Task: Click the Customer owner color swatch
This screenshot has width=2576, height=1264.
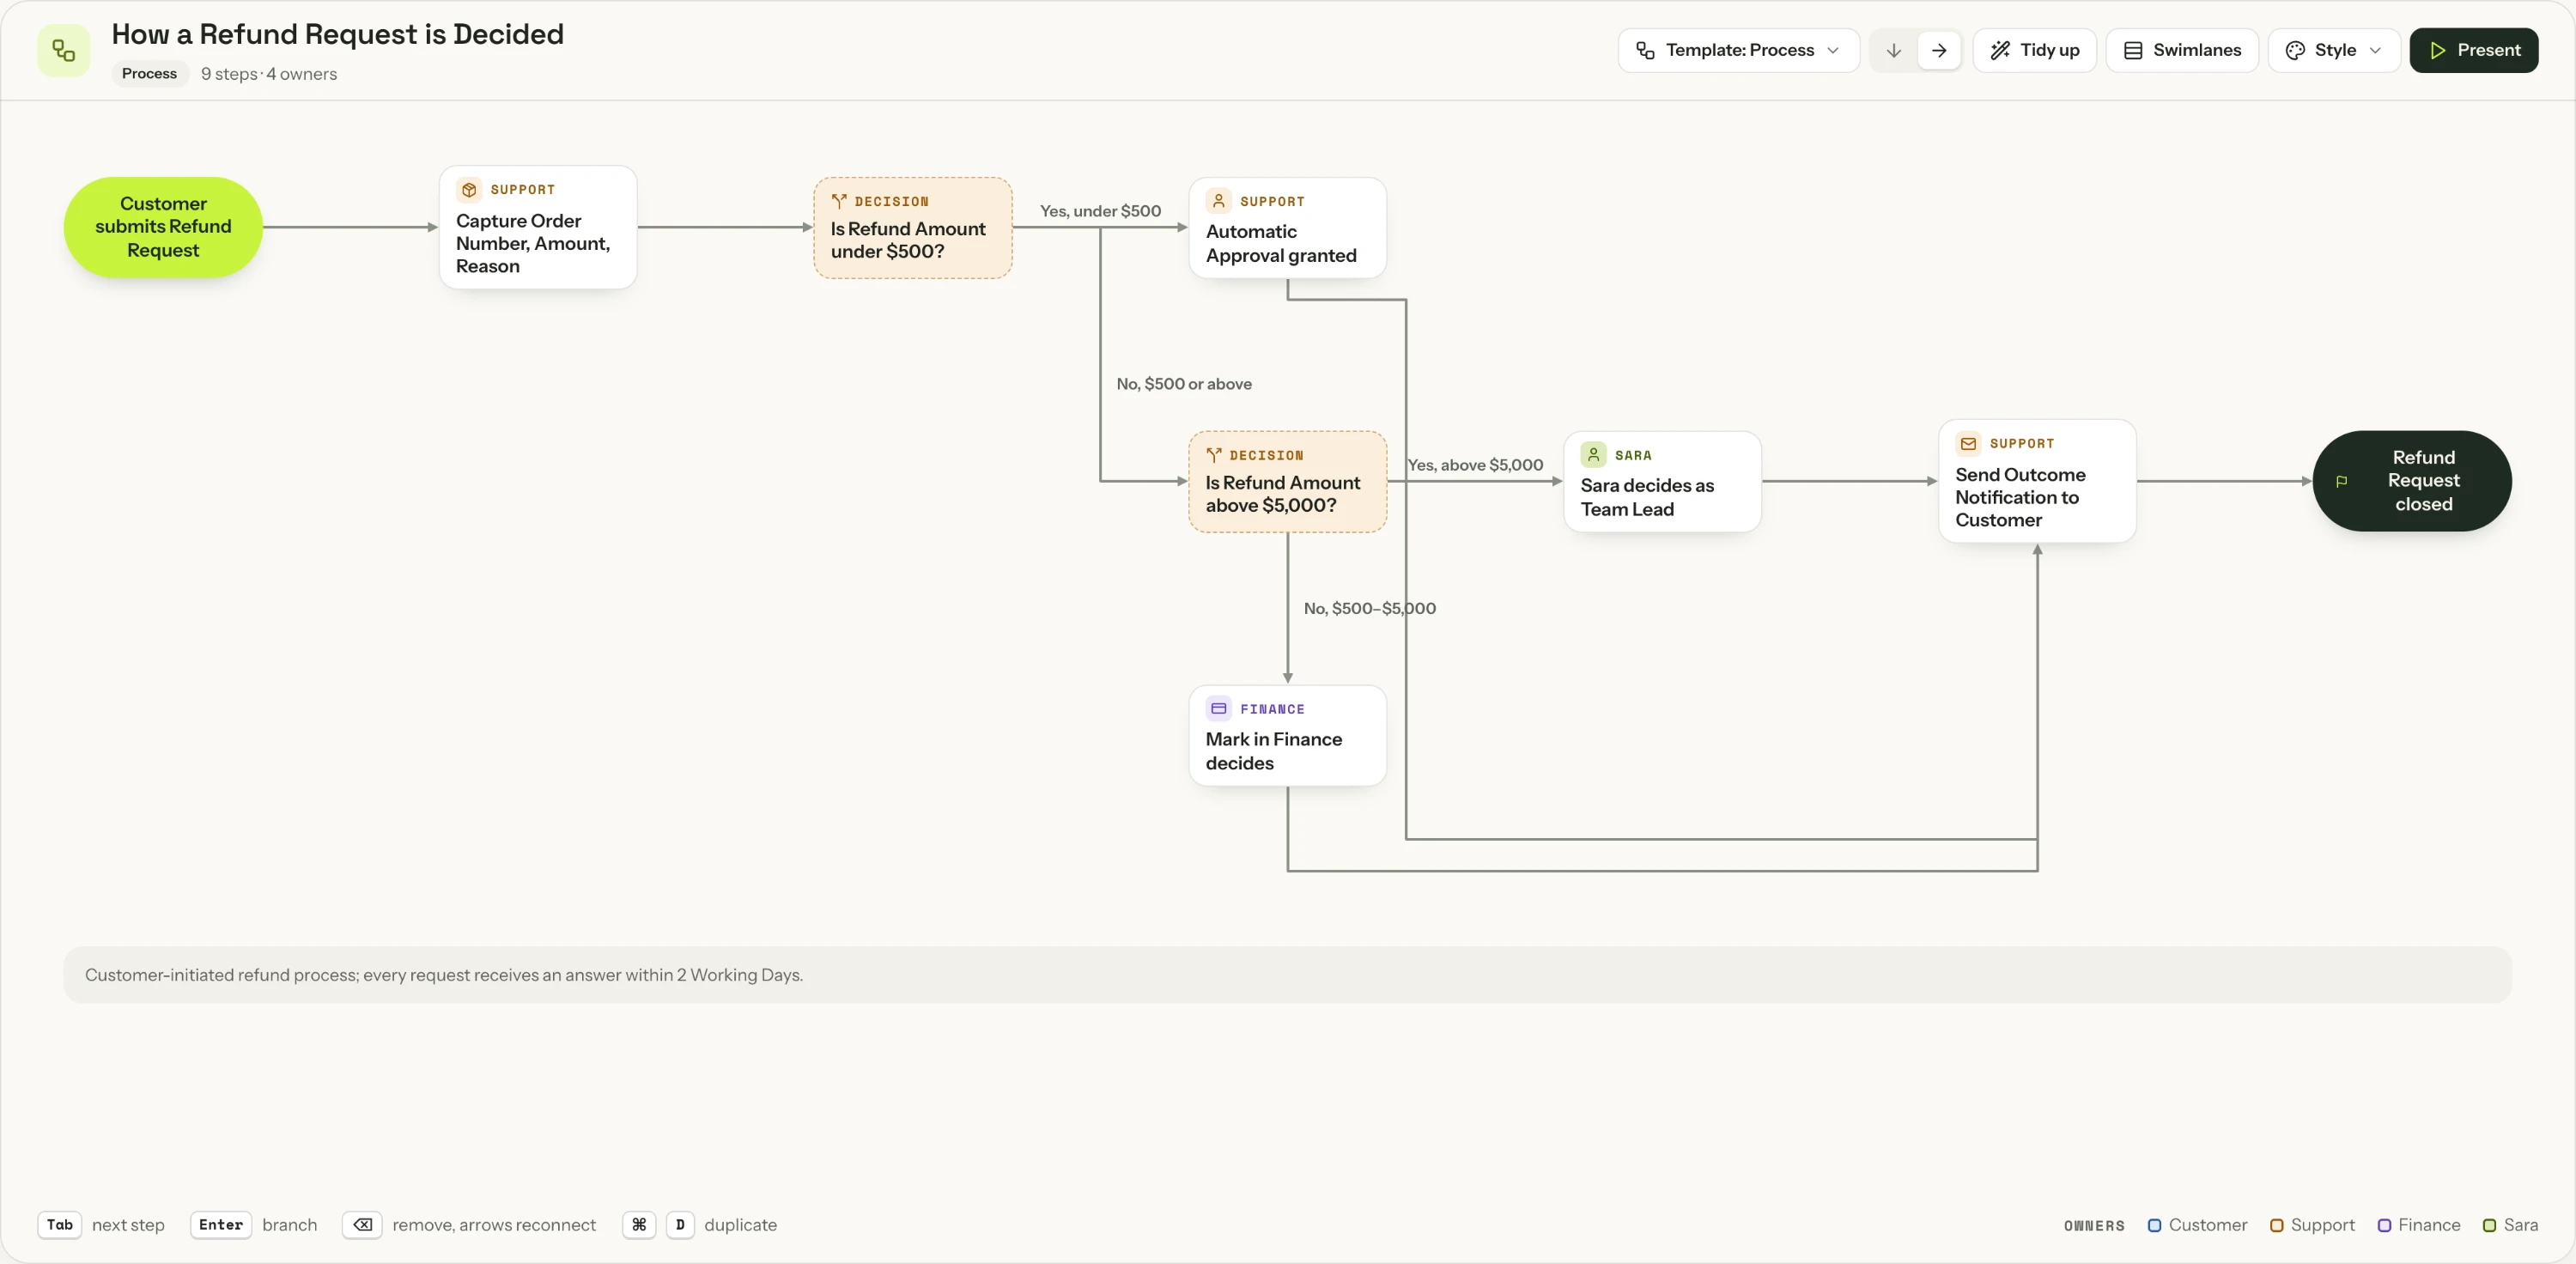Action: click(x=2154, y=1225)
